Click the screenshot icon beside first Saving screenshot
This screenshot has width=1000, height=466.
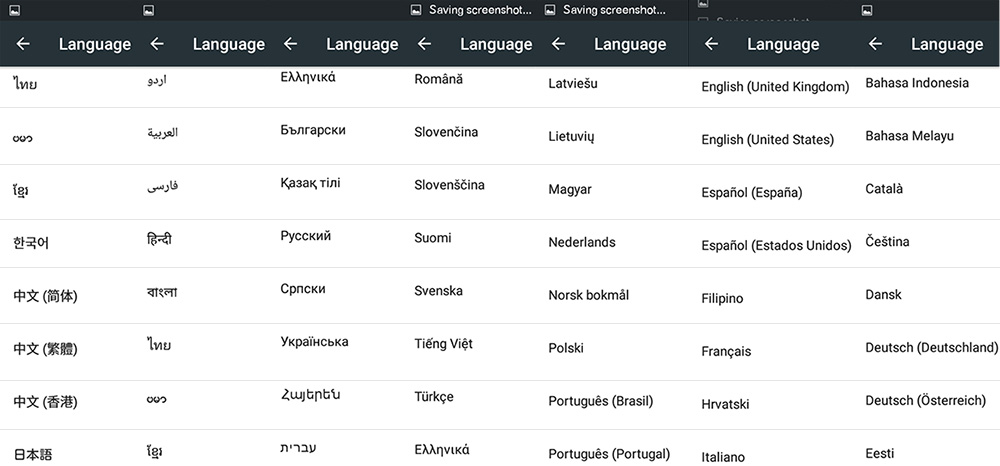pyautogui.click(x=416, y=10)
